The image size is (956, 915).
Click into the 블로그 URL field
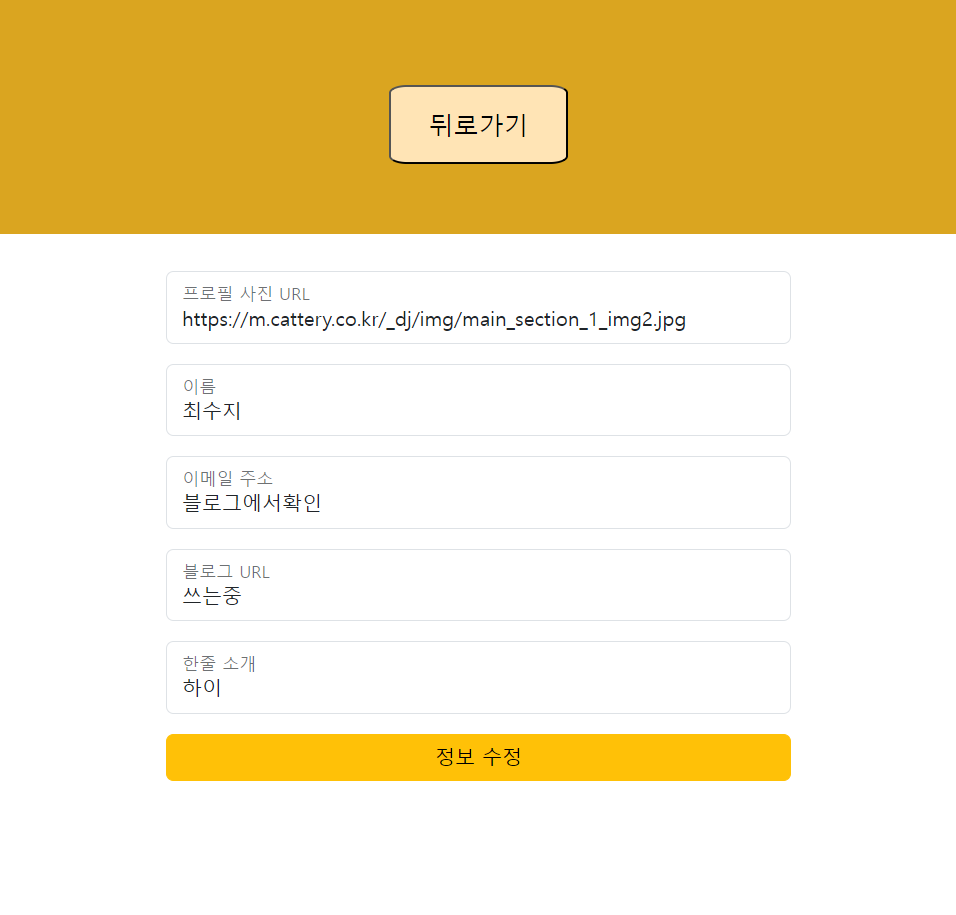coord(479,585)
